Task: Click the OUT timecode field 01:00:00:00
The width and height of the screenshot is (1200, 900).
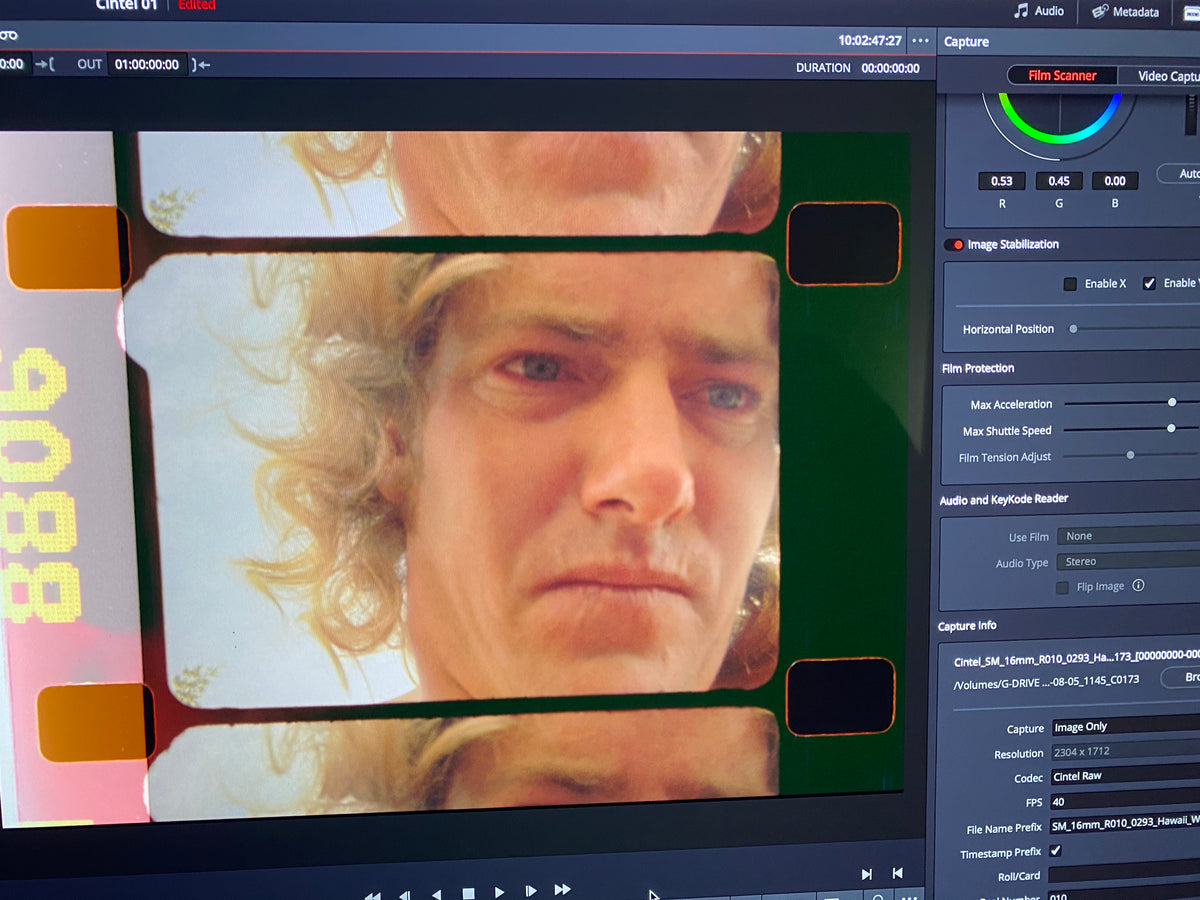Action: pyautogui.click(x=146, y=65)
